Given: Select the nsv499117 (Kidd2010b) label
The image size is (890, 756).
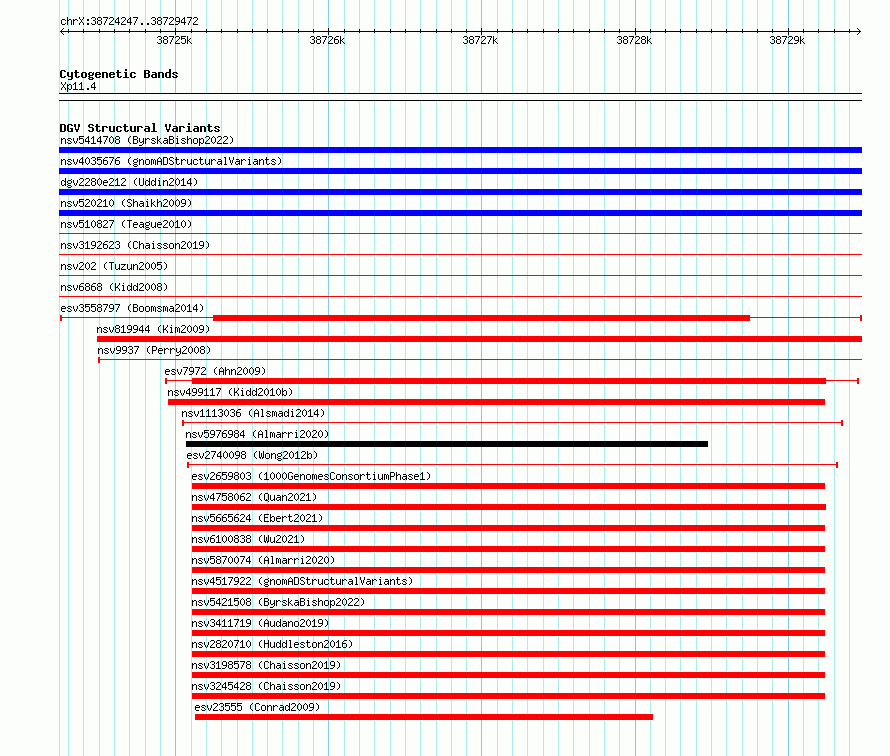Looking at the screenshot, I should [230, 392].
